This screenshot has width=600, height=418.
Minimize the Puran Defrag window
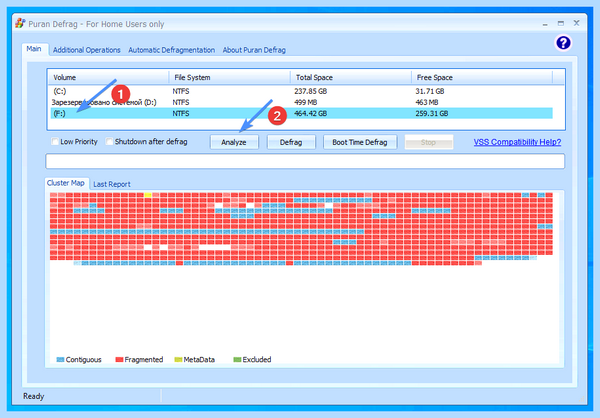click(x=545, y=24)
